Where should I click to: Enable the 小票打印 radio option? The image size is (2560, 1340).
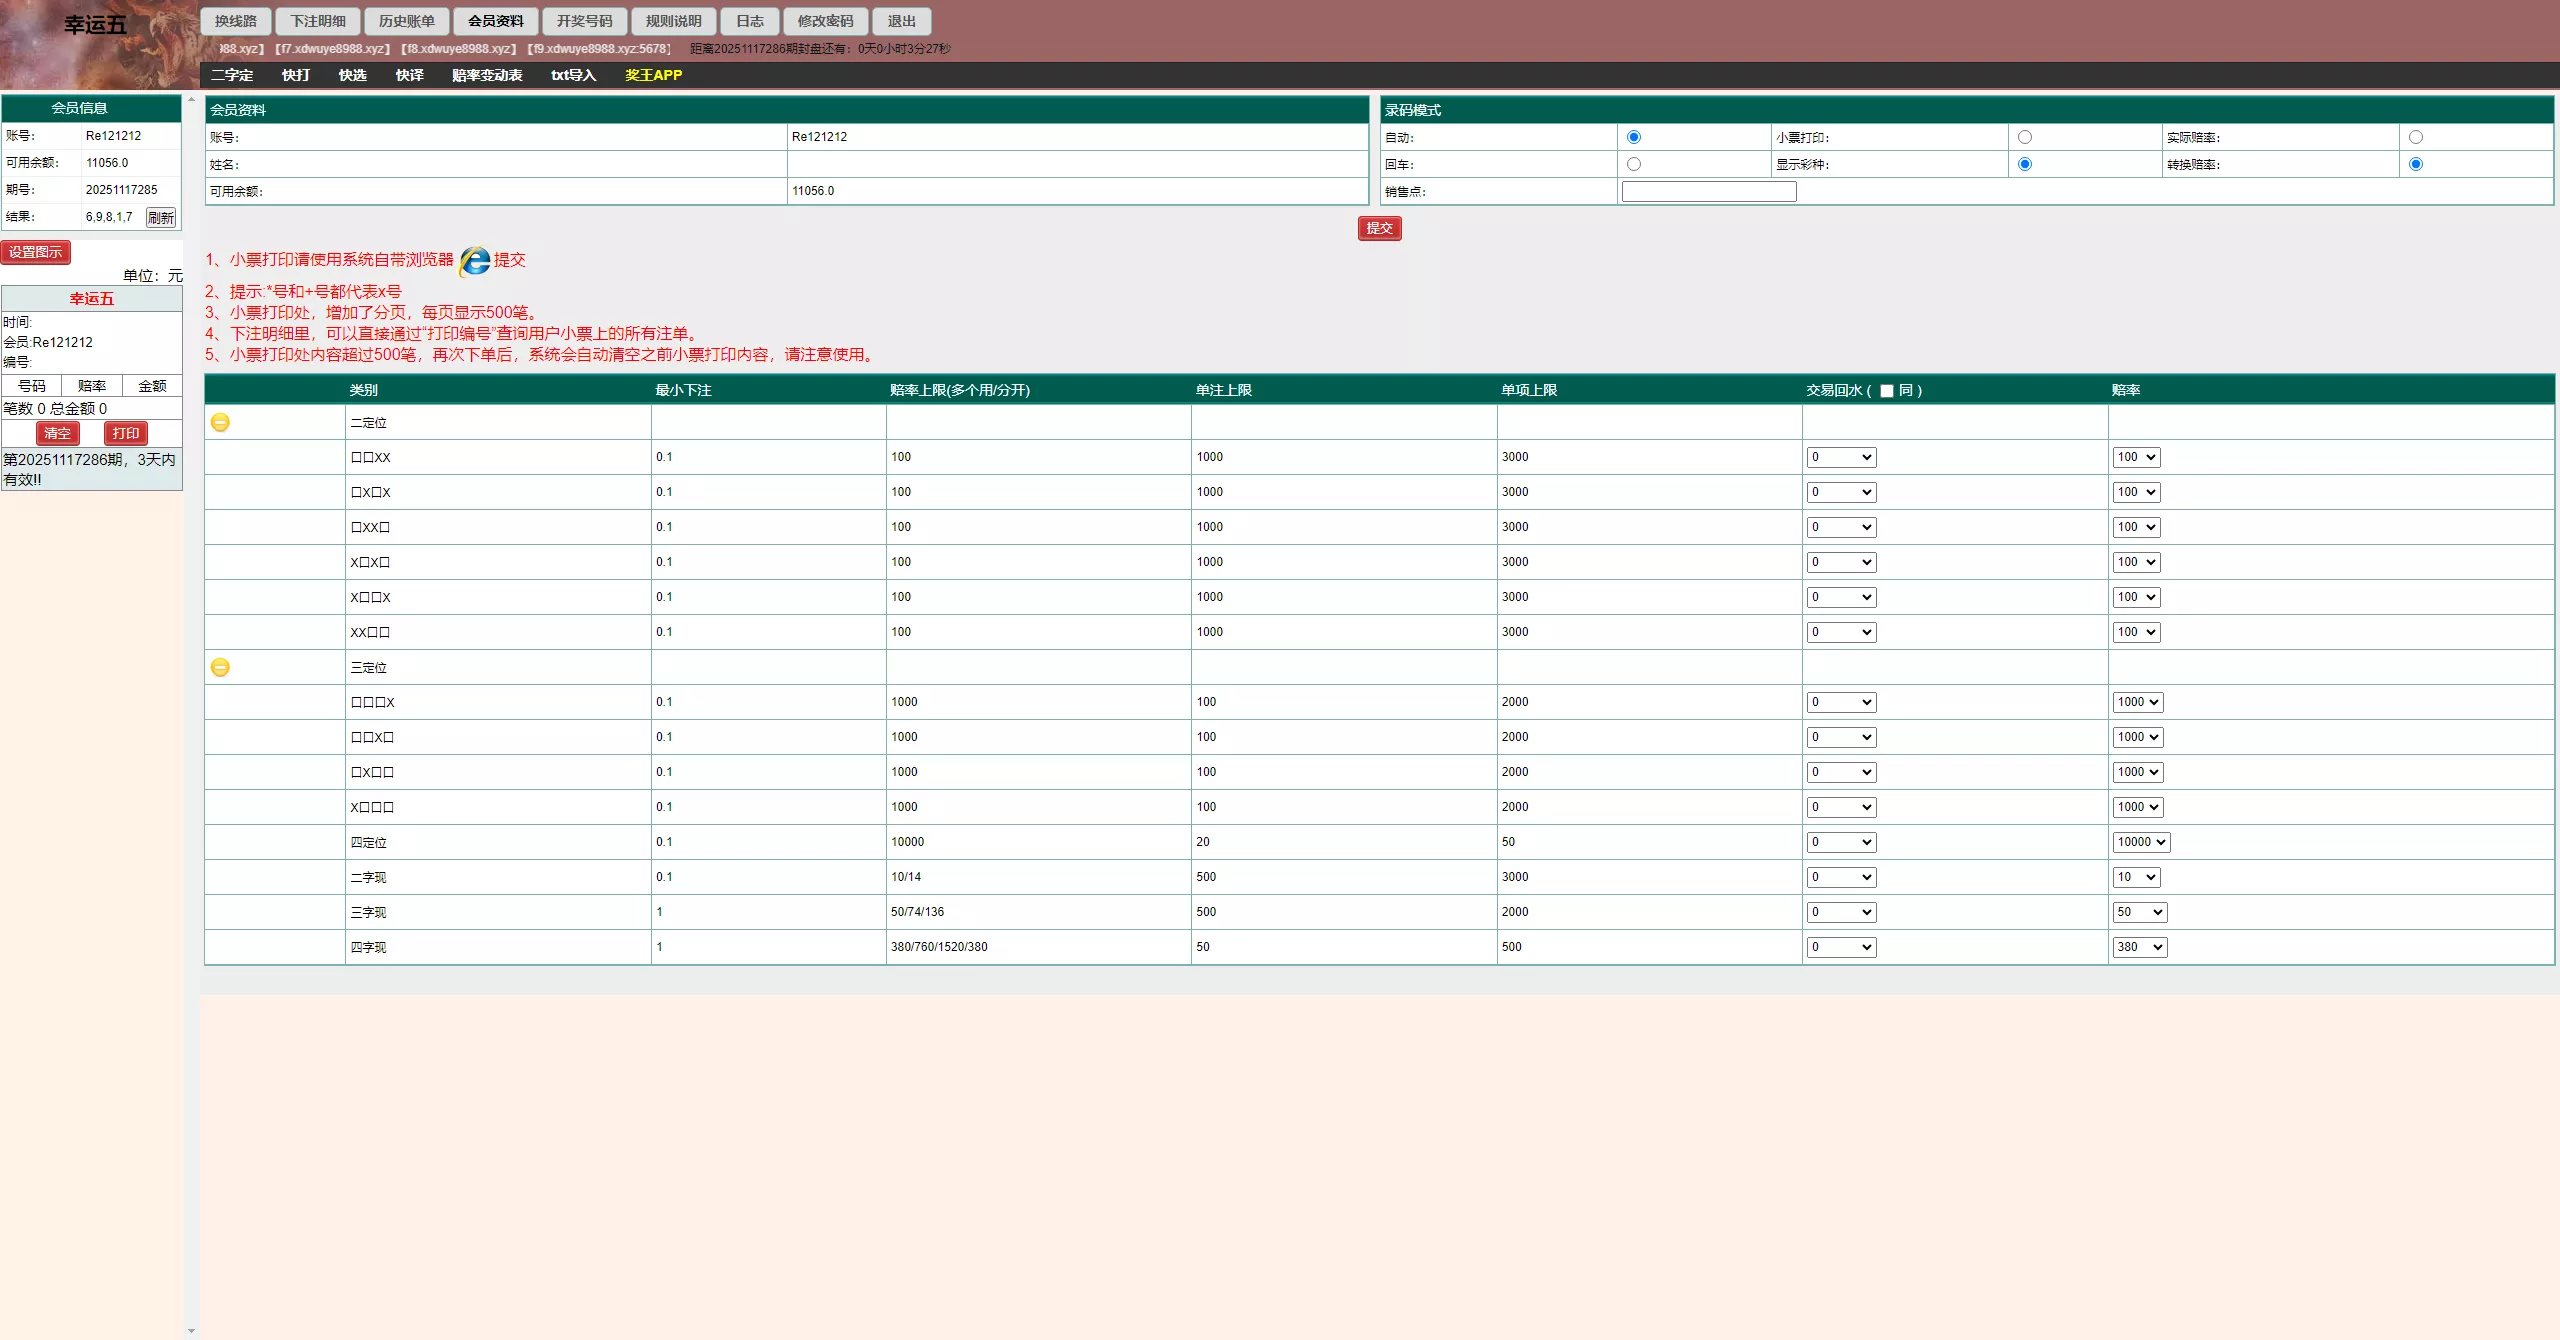2025,137
